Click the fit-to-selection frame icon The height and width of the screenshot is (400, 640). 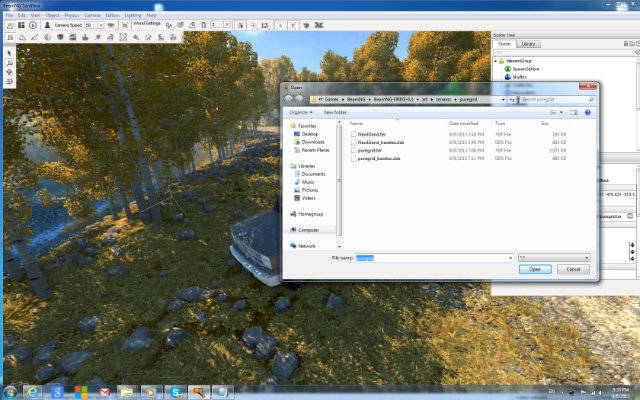(125, 25)
